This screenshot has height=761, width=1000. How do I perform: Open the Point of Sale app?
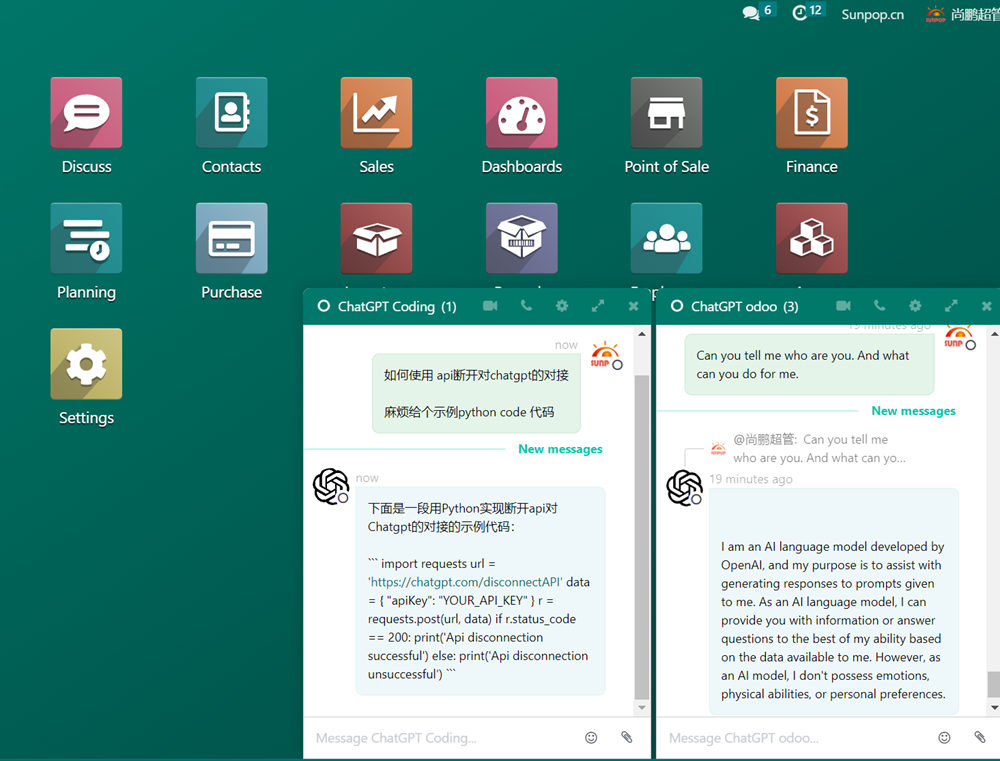click(666, 113)
